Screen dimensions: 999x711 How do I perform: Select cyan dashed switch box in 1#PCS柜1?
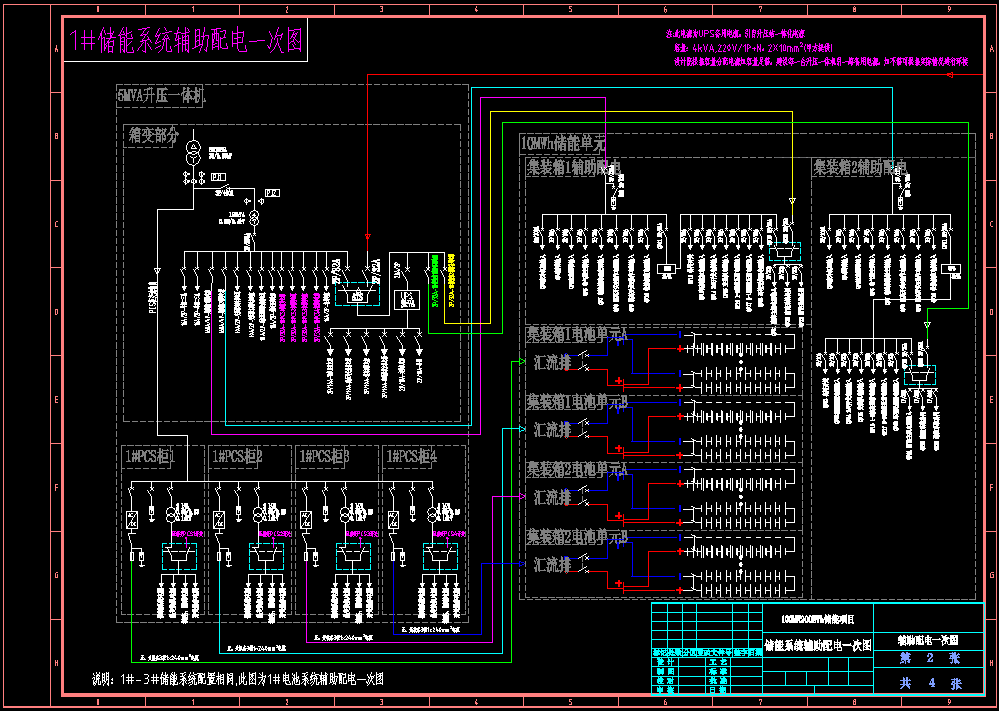pos(180,556)
